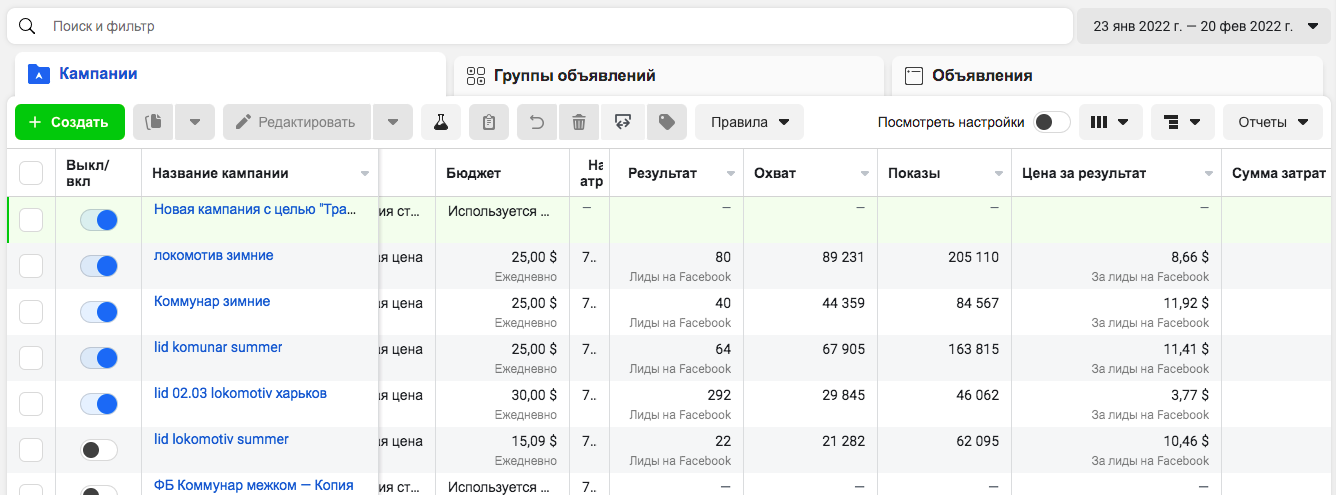Check lid komunar summer row checkbox

click(x=31, y=358)
